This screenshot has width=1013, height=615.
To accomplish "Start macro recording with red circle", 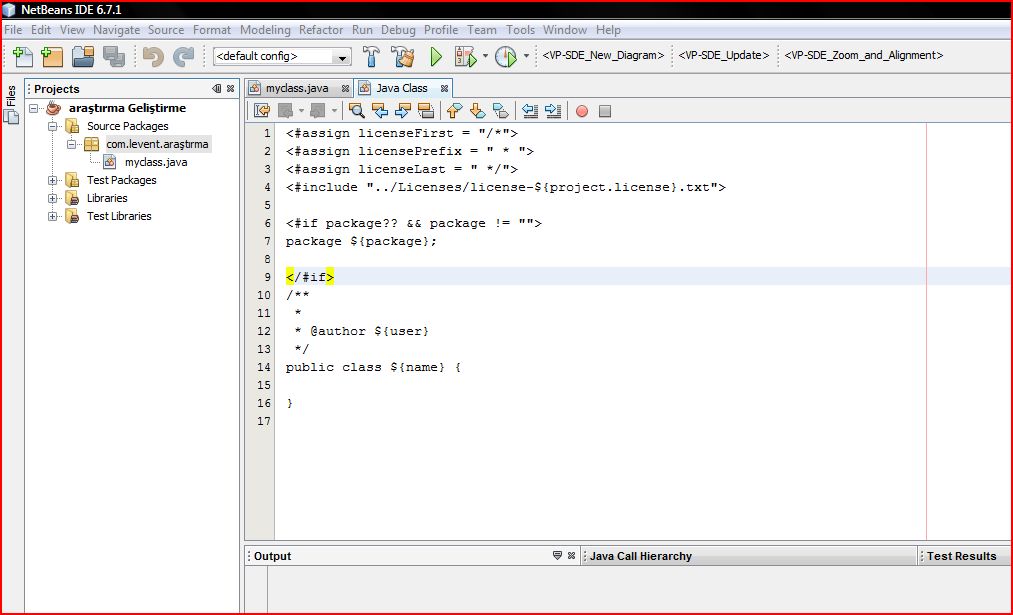I will pos(581,111).
